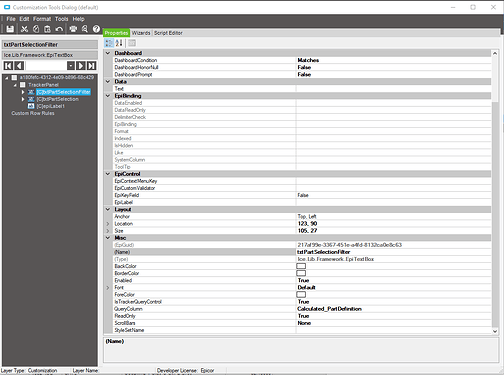Click the Undo arrow icon
Image resolution: width=504 pixels, height=375 pixels.
coord(59,29)
